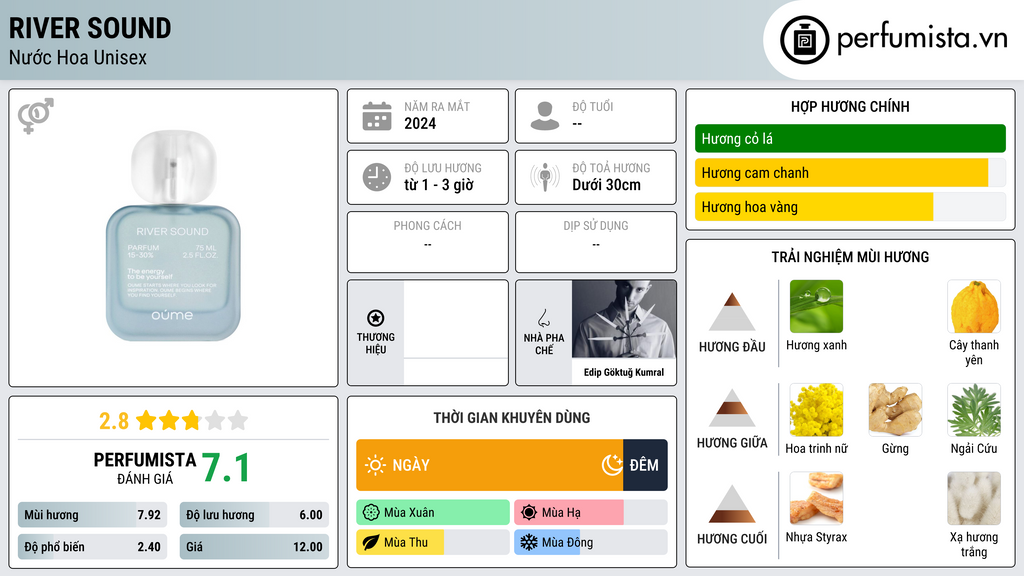Click the Hoa trinh nữ mimosa image
1024x576 pixels.
pyautogui.click(x=816, y=409)
